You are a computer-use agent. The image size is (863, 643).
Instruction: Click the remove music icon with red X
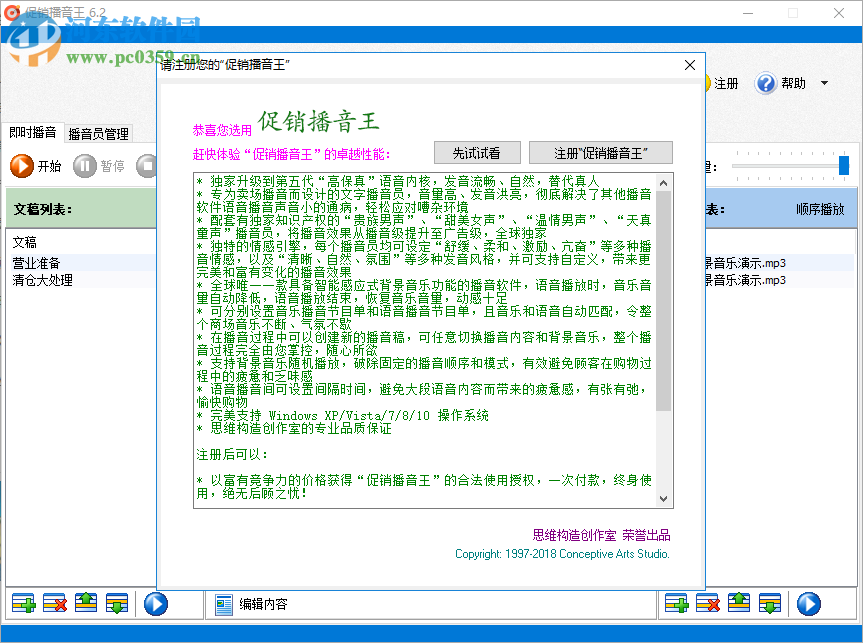pos(707,603)
